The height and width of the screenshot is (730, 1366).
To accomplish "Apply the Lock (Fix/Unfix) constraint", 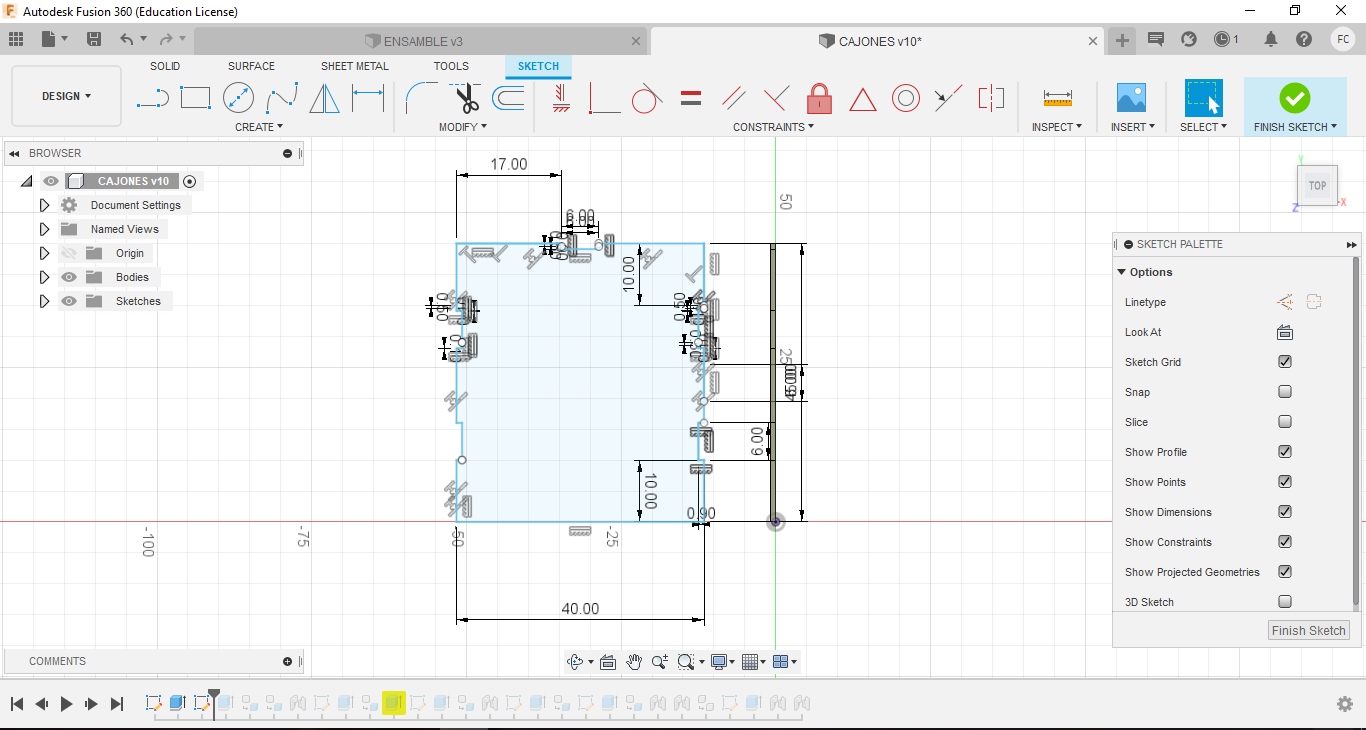I will coord(819,98).
